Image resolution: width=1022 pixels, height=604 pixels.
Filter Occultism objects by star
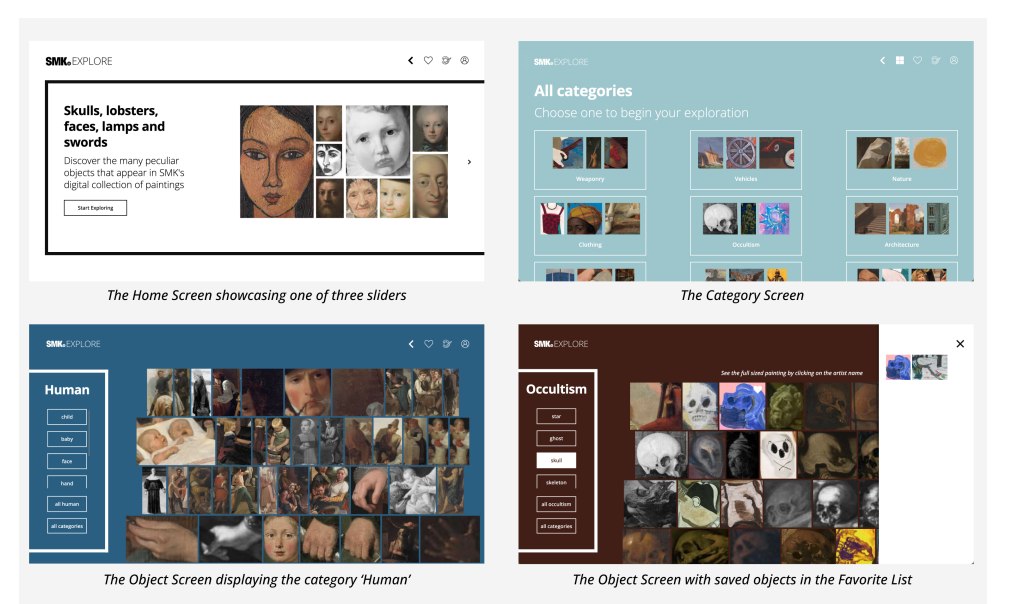pyautogui.click(x=556, y=416)
